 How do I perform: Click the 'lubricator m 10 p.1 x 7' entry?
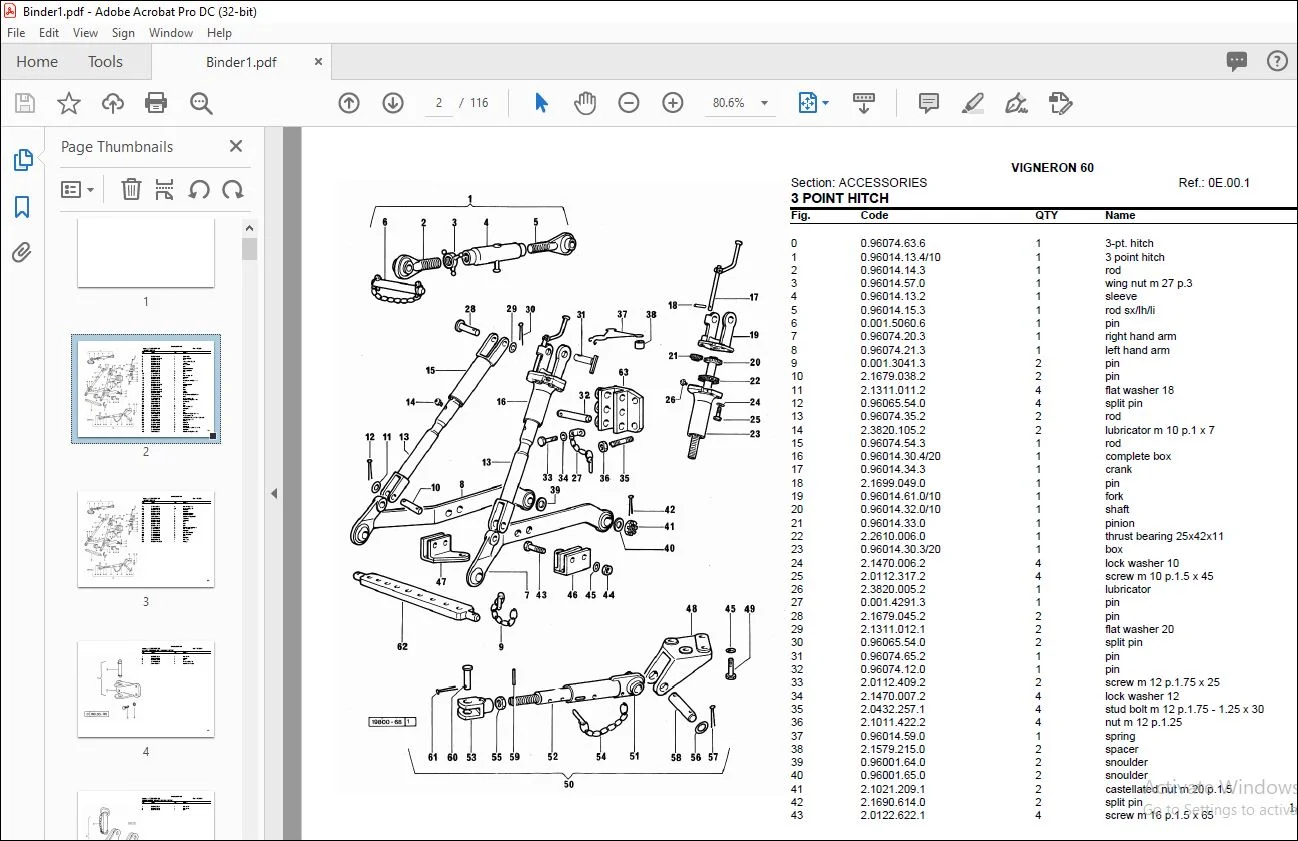(1160, 430)
